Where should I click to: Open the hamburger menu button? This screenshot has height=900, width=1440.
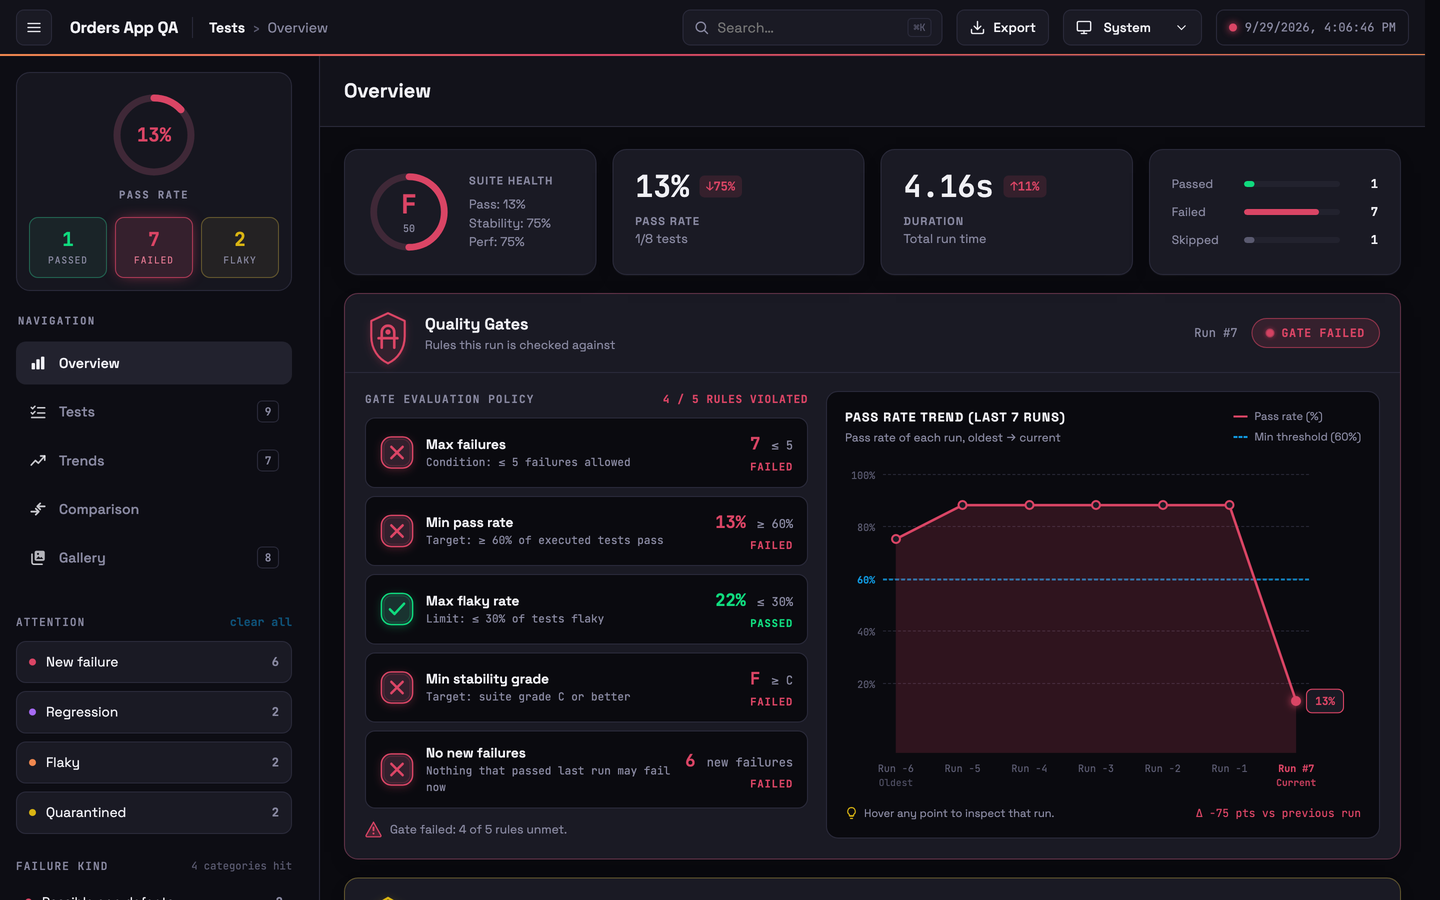[34, 28]
